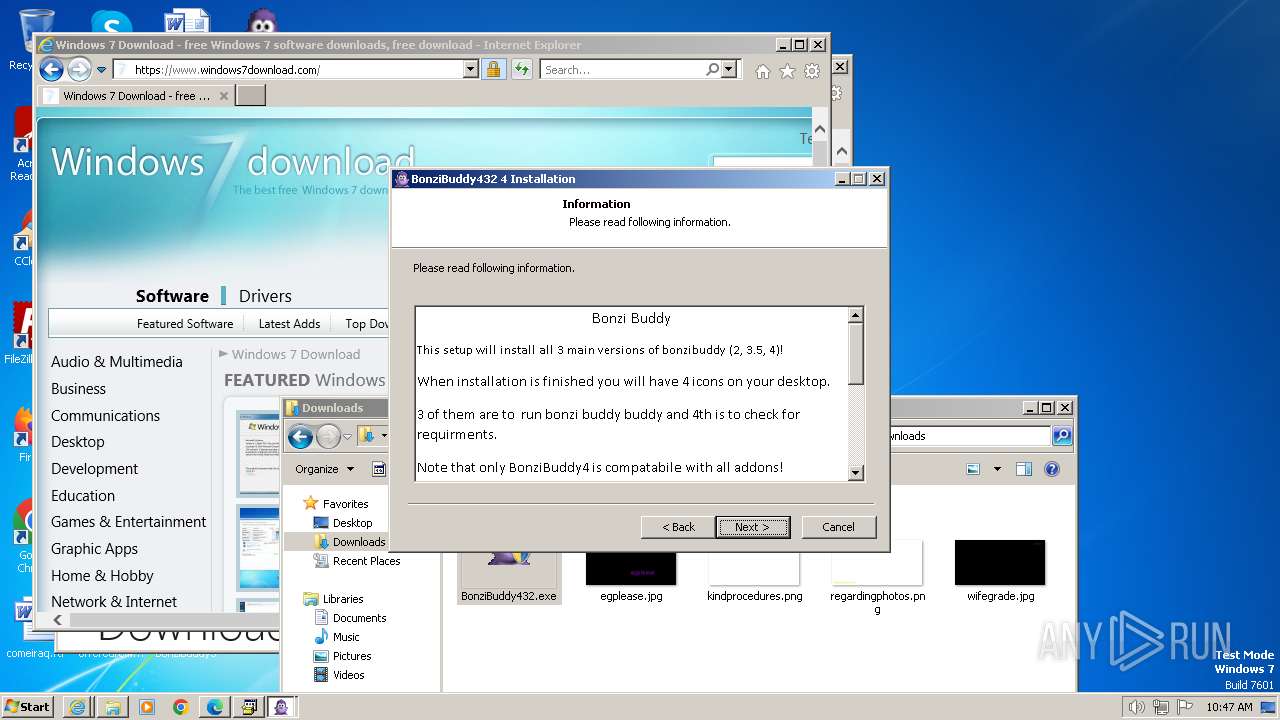Refresh the page in Internet Explorer
This screenshot has height=720, width=1280.
[521, 70]
